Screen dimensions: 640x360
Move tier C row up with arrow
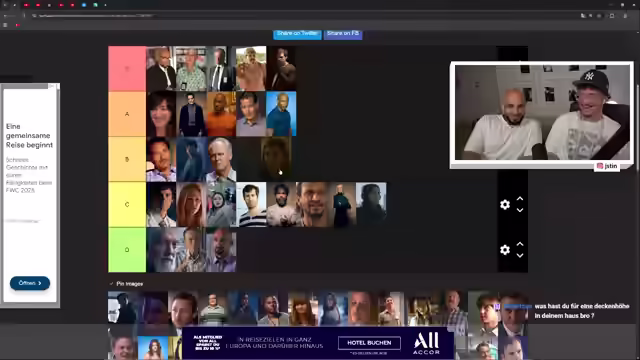tap(520, 199)
